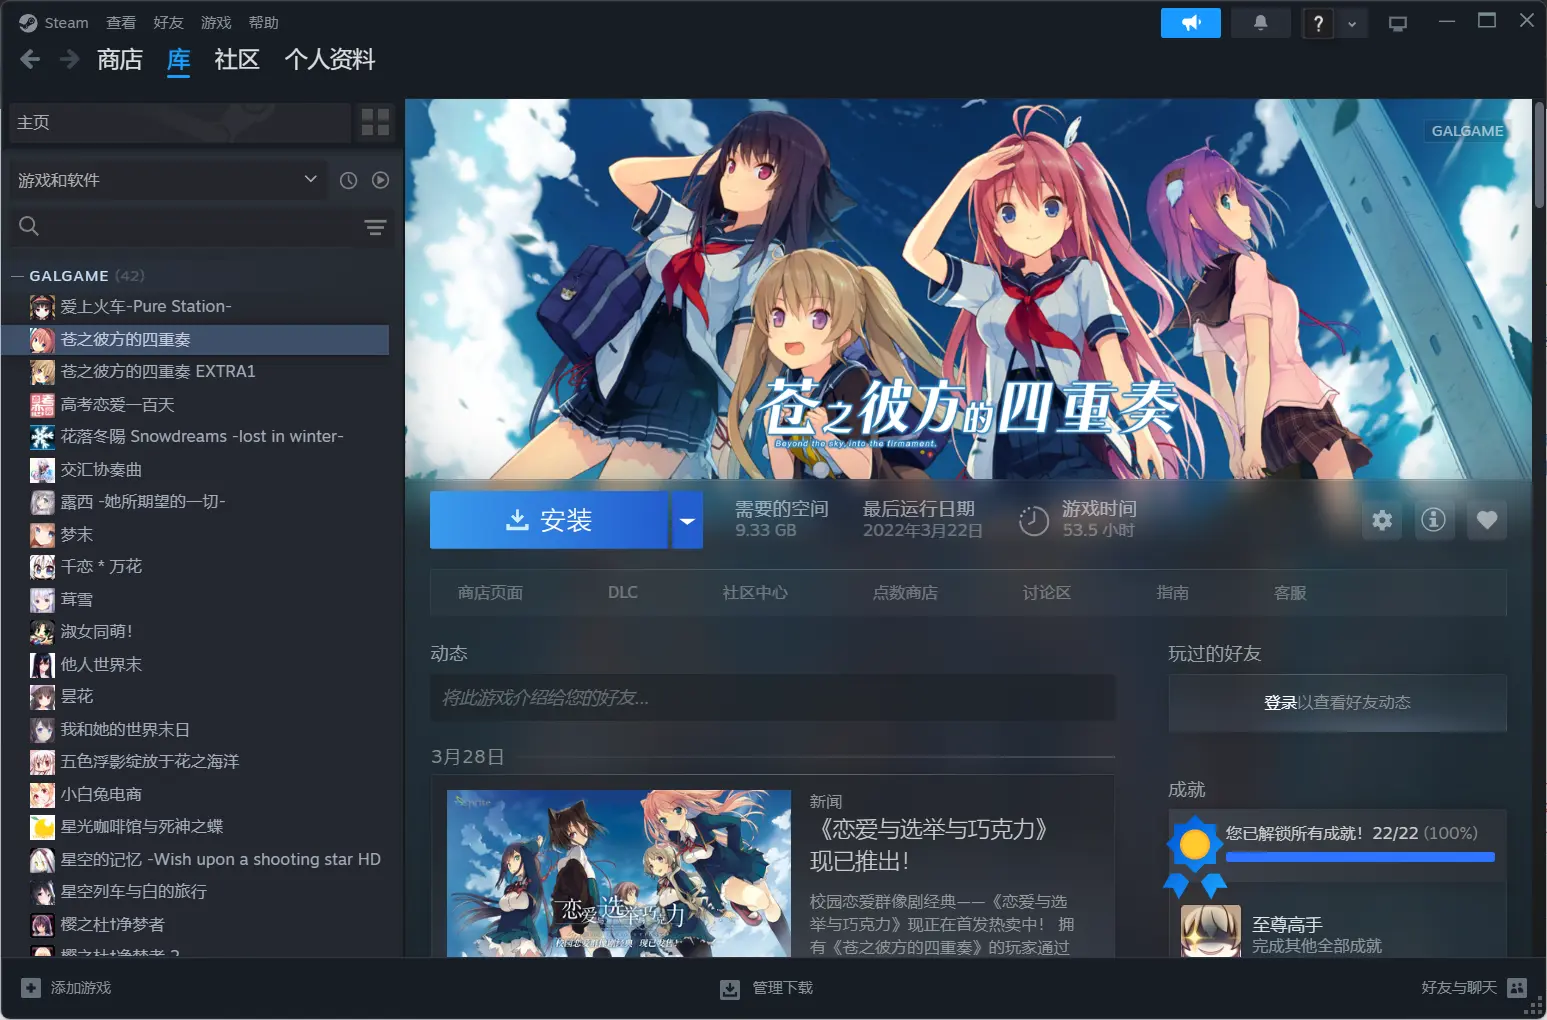Select 千恋＊万花 in the game list
The height and width of the screenshot is (1020, 1547).
[101, 567]
